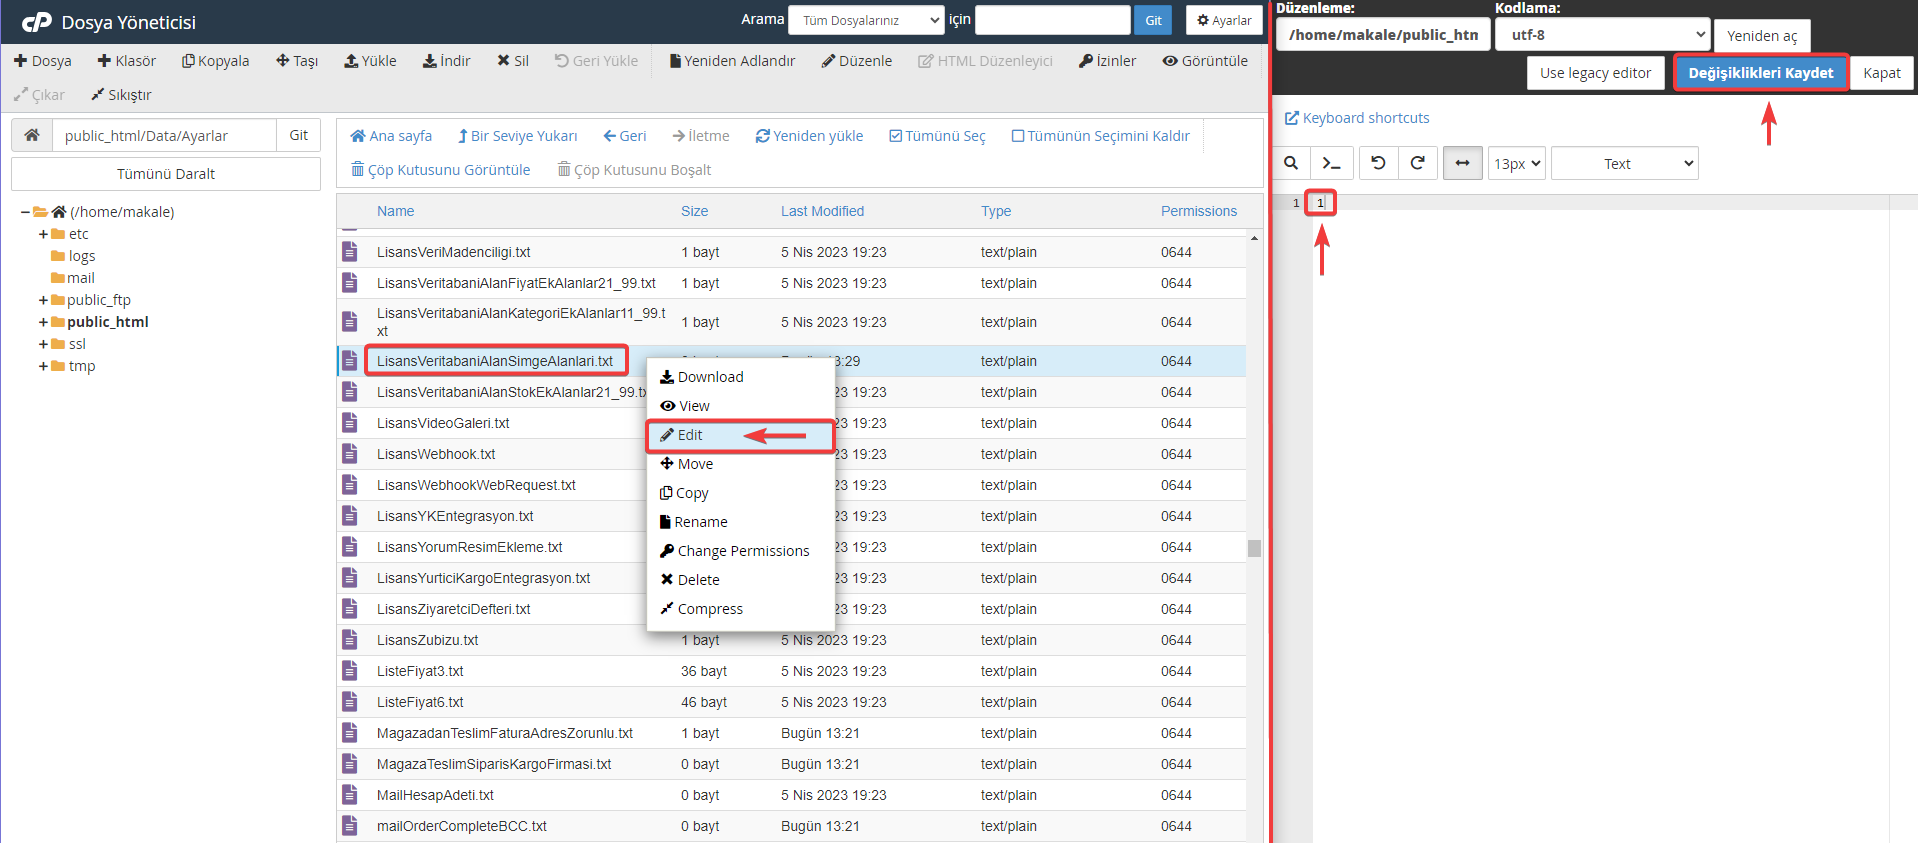Click the redo arrow in editor

(x=1417, y=163)
